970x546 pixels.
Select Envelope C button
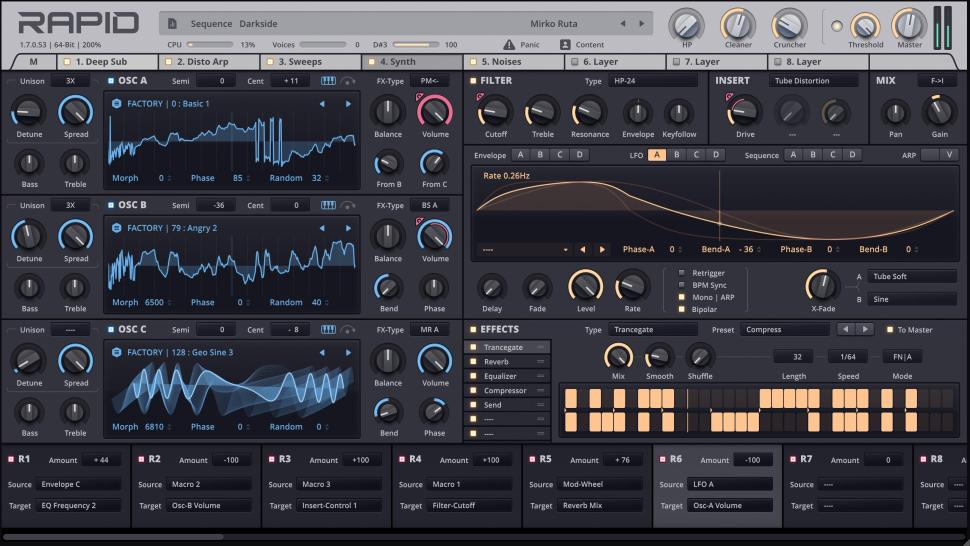click(559, 155)
